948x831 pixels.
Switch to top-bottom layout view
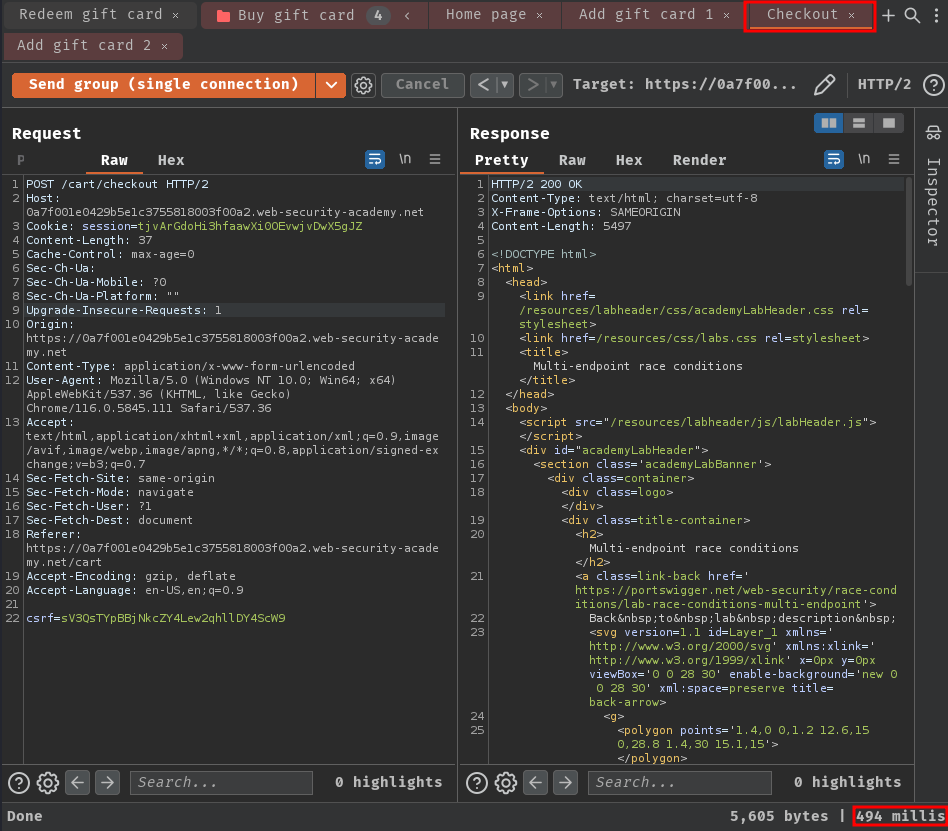tap(859, 123)
